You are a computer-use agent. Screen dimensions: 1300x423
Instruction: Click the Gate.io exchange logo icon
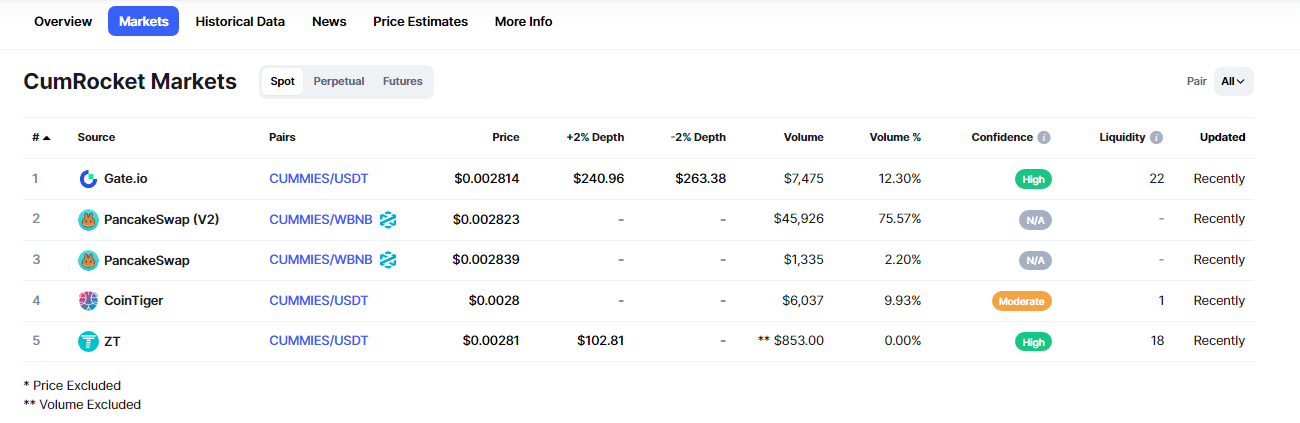(88, 179)
